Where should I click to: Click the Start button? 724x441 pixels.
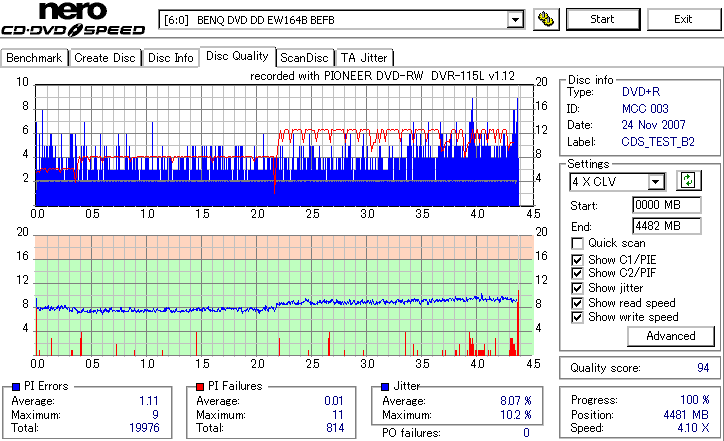tap(603, 19)
